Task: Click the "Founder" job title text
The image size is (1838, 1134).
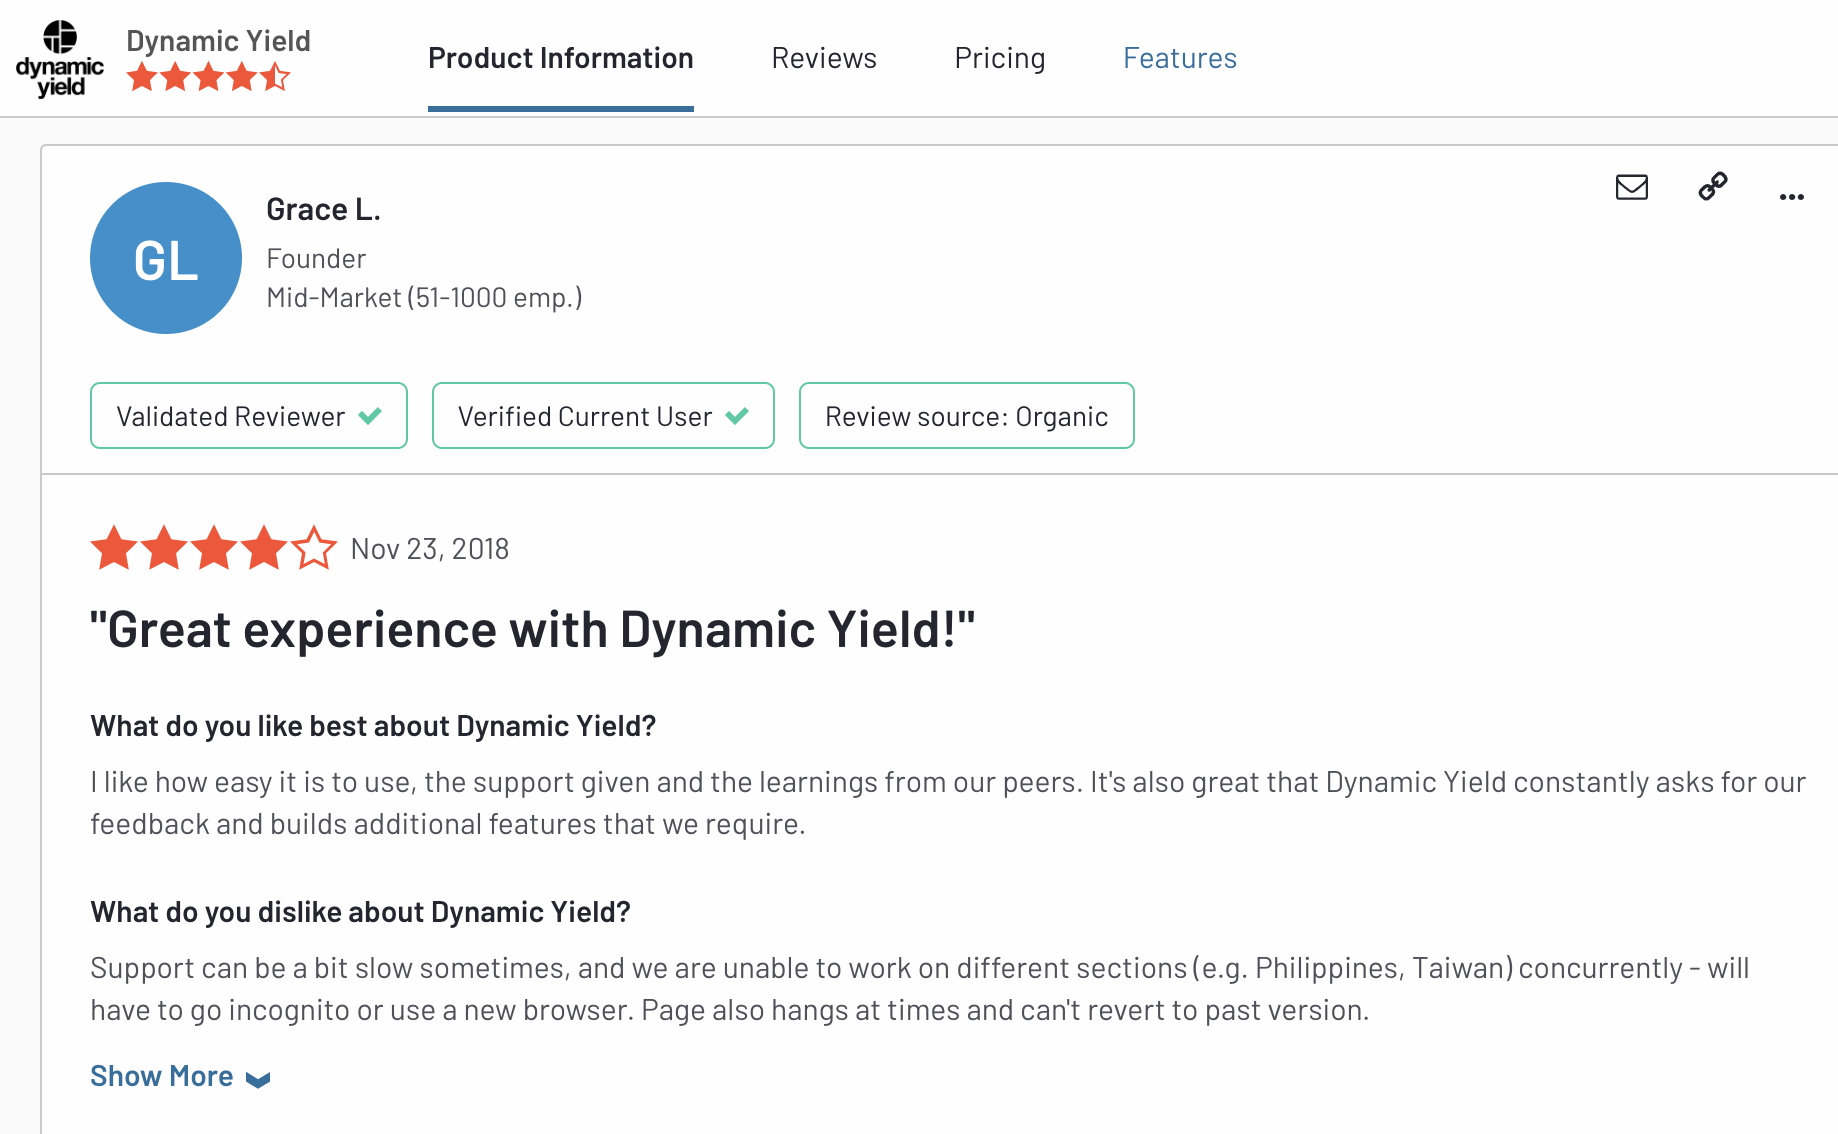Action: coord(316,259)
